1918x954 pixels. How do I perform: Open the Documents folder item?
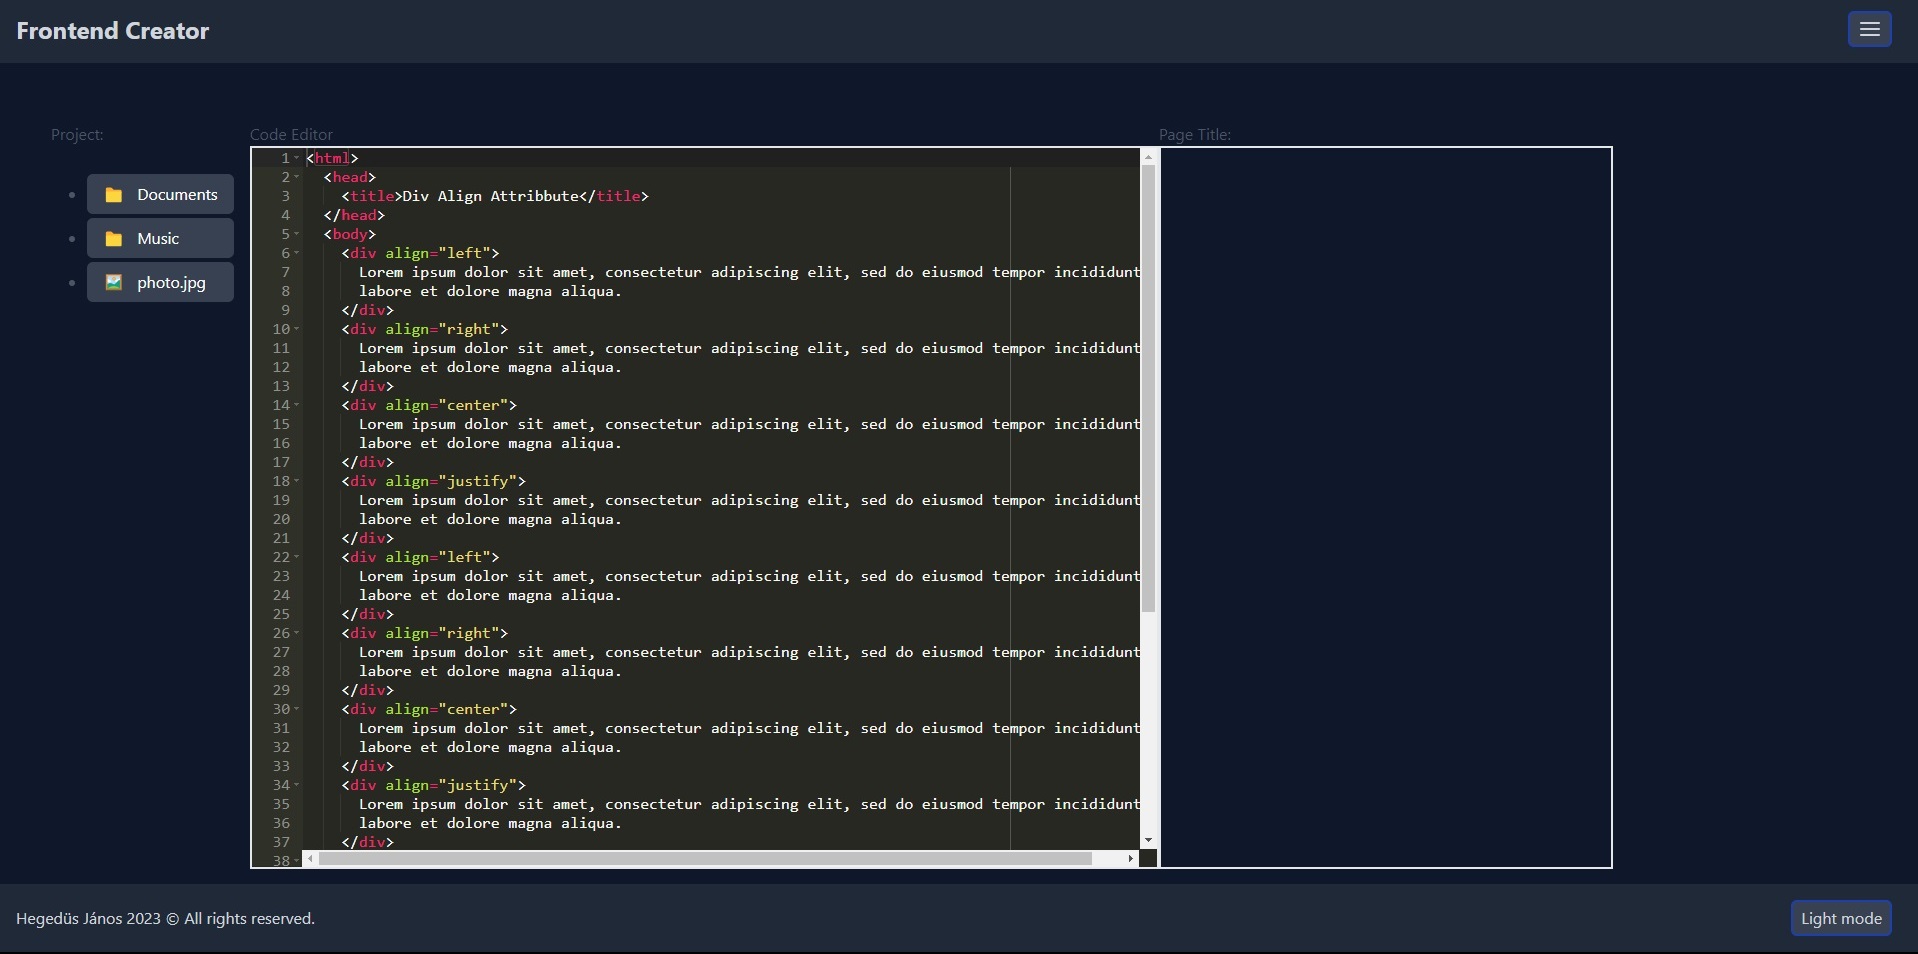coord(176,195)
